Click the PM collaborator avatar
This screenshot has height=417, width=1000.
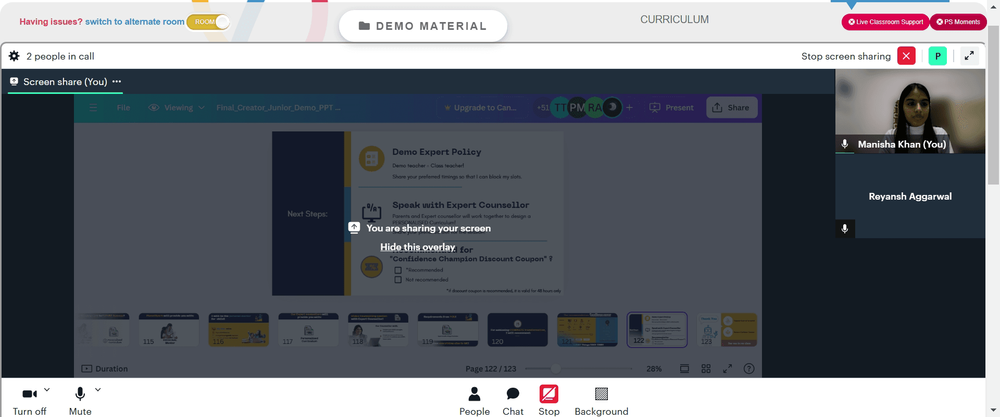[x=577, y=108]
